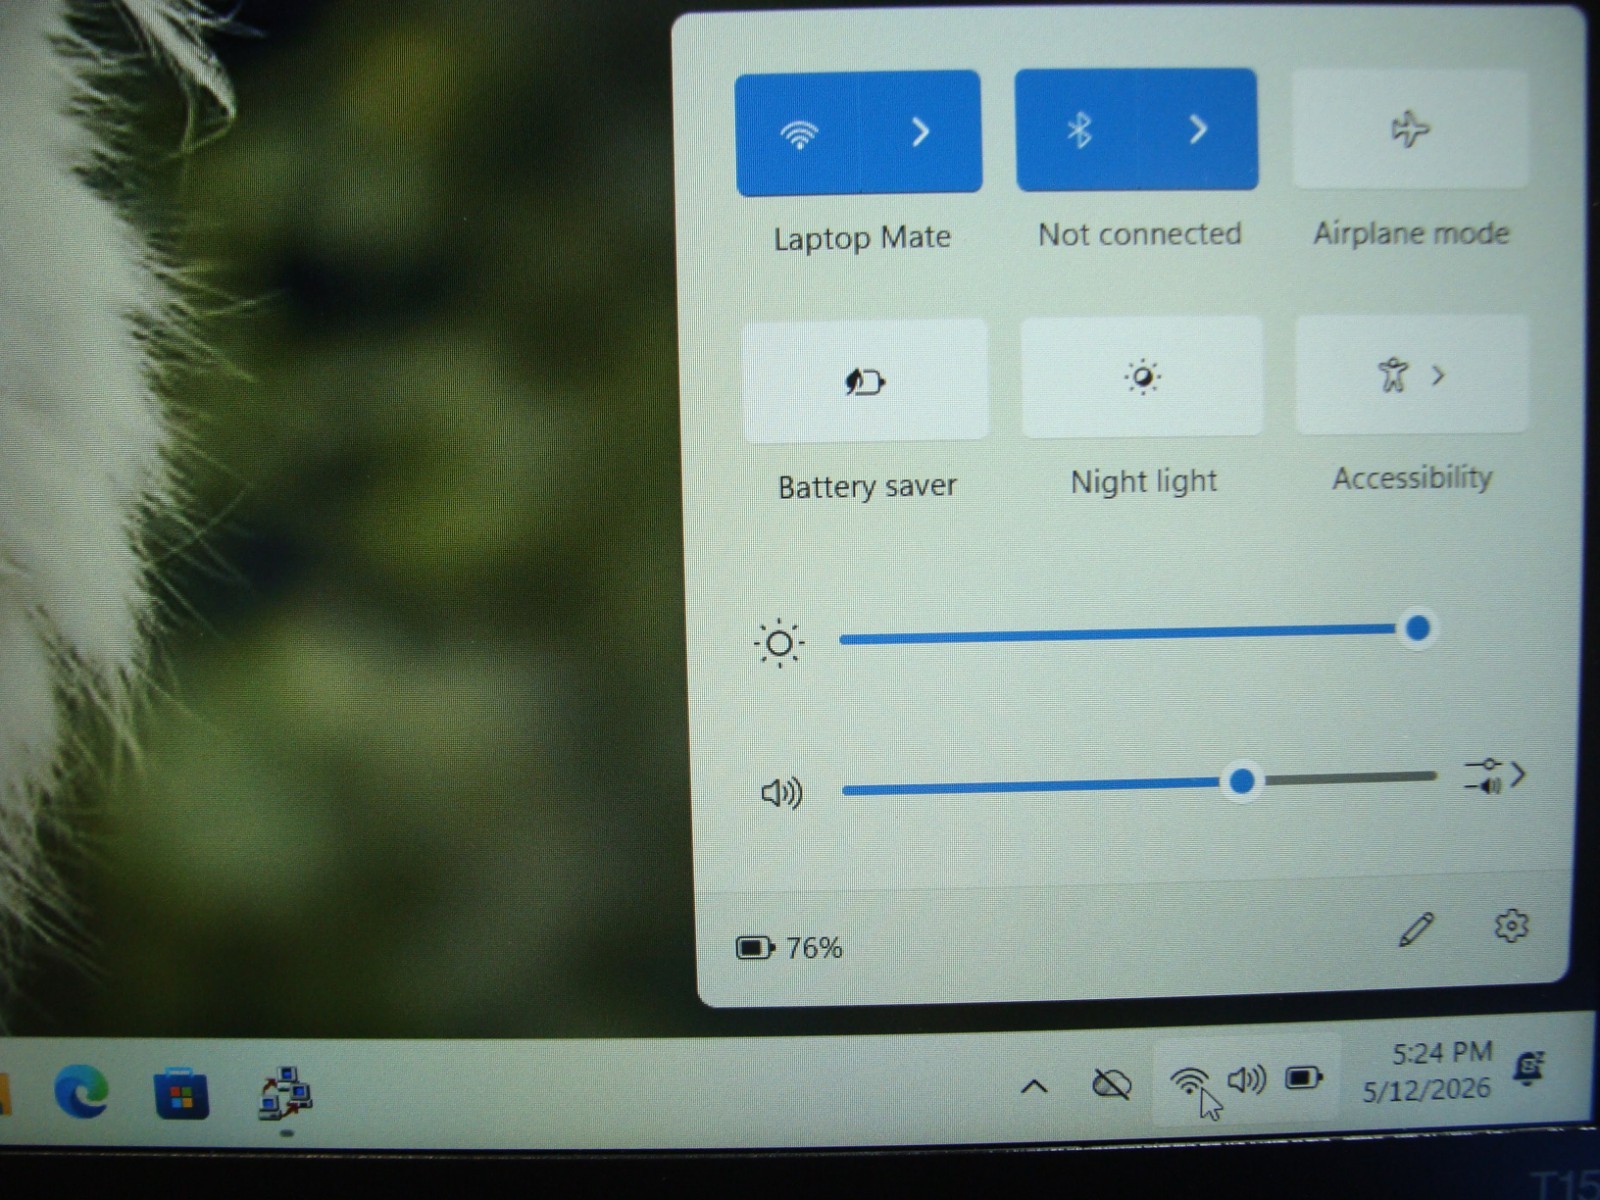
Task: Show hidden tray icons chevron
Action: coord(1035,1086)
